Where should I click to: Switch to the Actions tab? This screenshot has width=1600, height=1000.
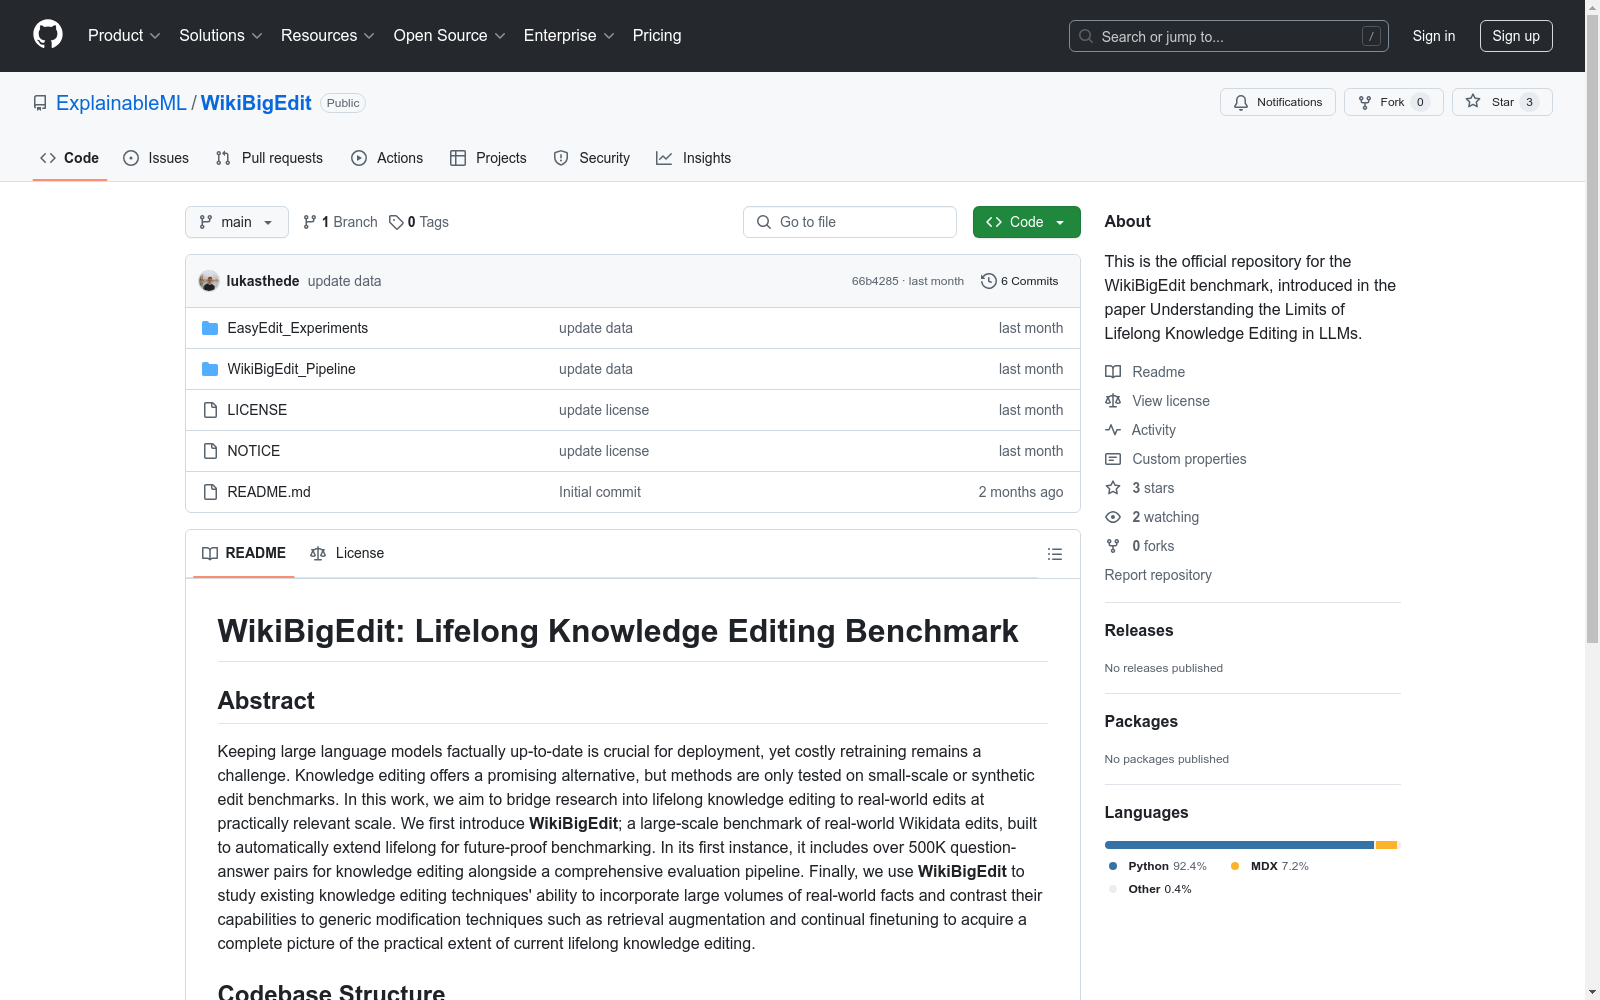coord(387,158)
